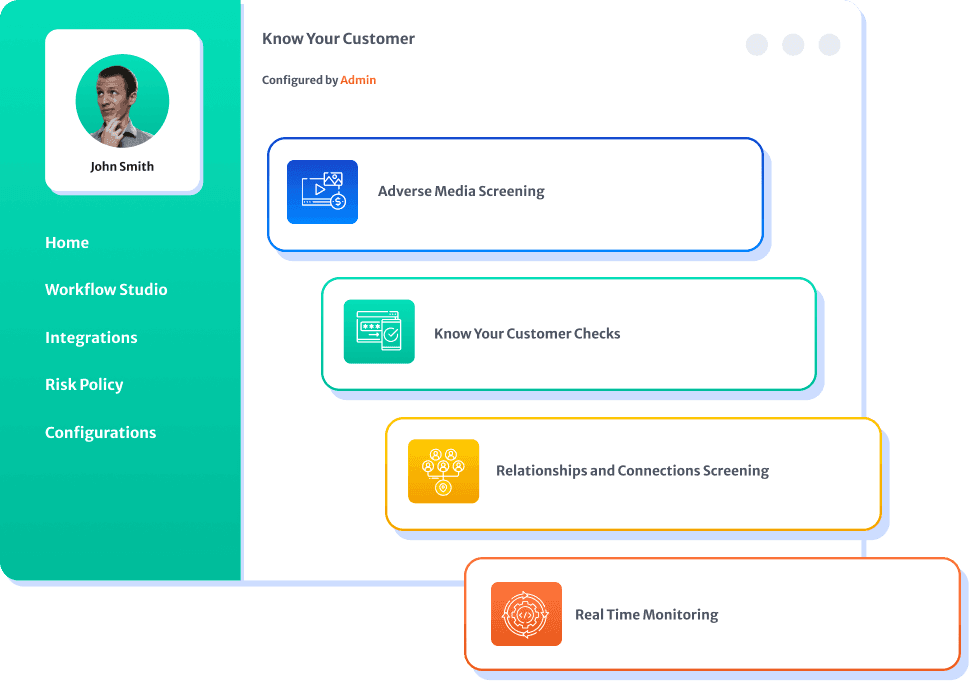969x681 pixels.
Task: Select the Real Time Monitoring label
Action: coord(646,614)
